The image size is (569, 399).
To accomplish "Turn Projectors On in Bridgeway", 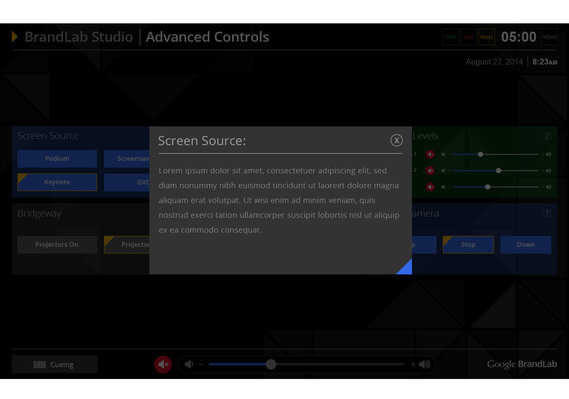I will (57, 244).
